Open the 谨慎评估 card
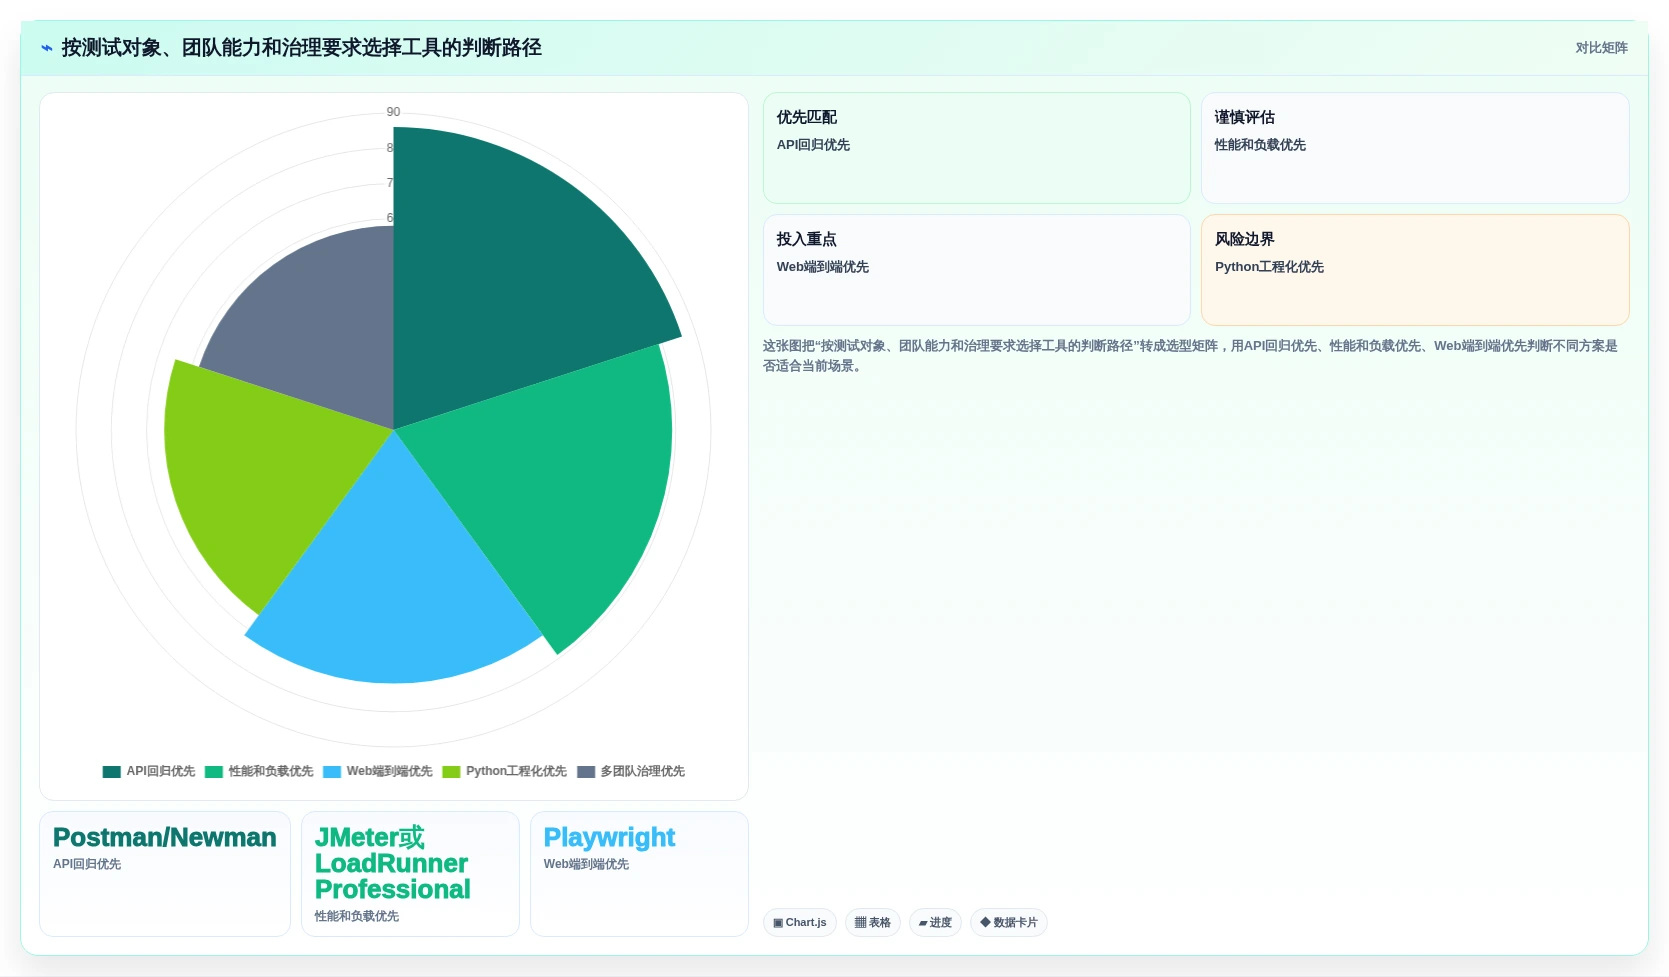1669x977 pixels. (1415, 148)
